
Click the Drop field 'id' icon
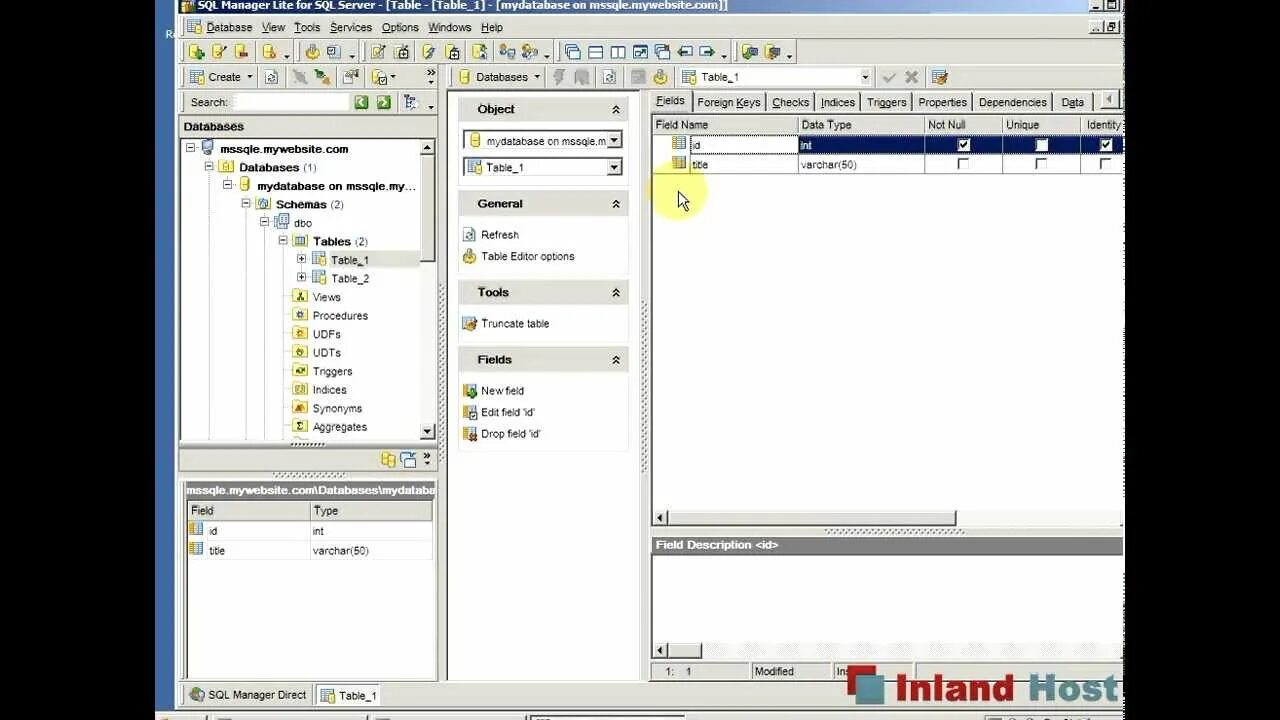coord(469,434)
